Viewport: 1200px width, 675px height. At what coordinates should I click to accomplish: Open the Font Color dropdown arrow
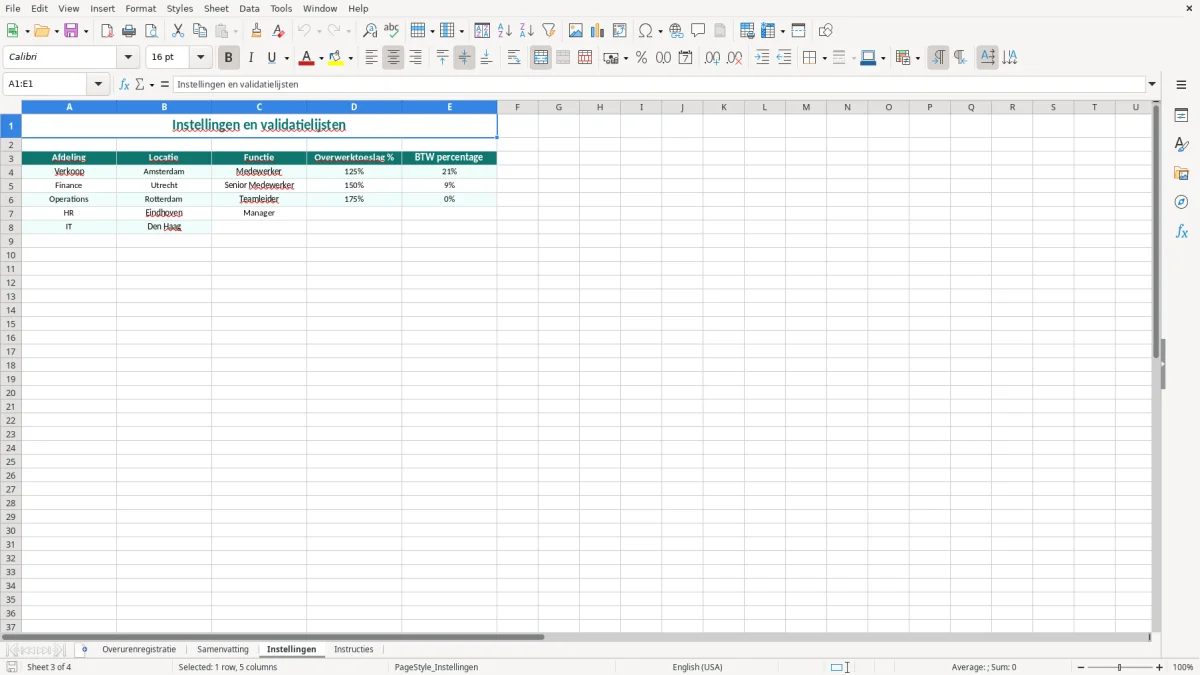point(321,58)
